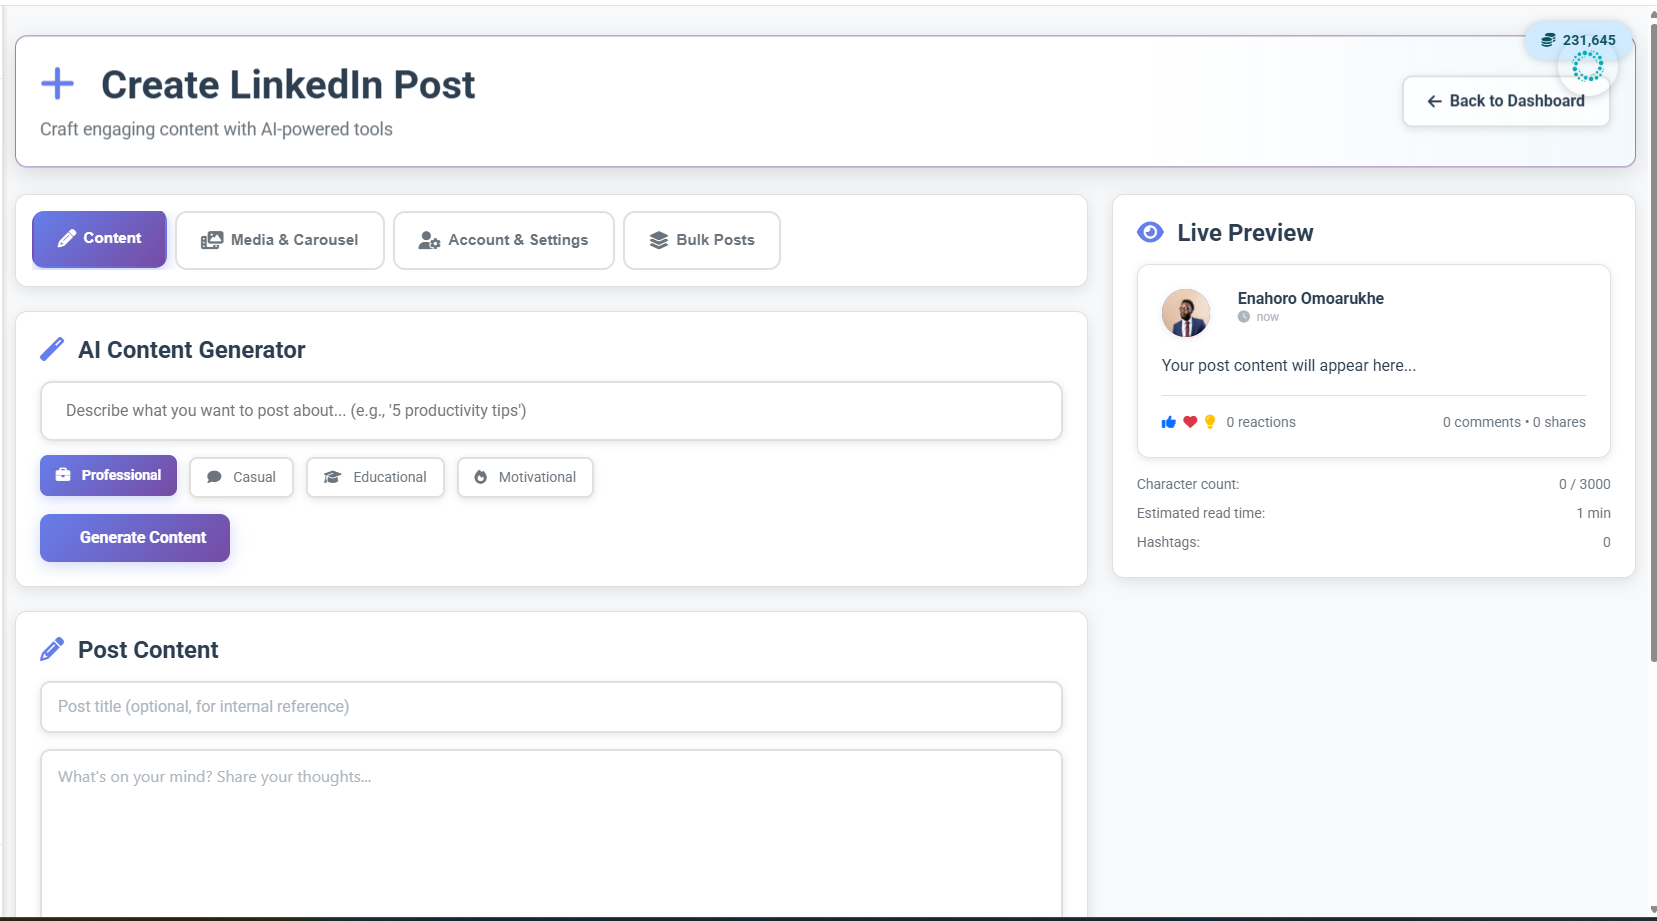The height and width of the screenshot is (921, 1657).
Task: Click the Back to Dashboard button
Action: click(x=1506, y=101)
